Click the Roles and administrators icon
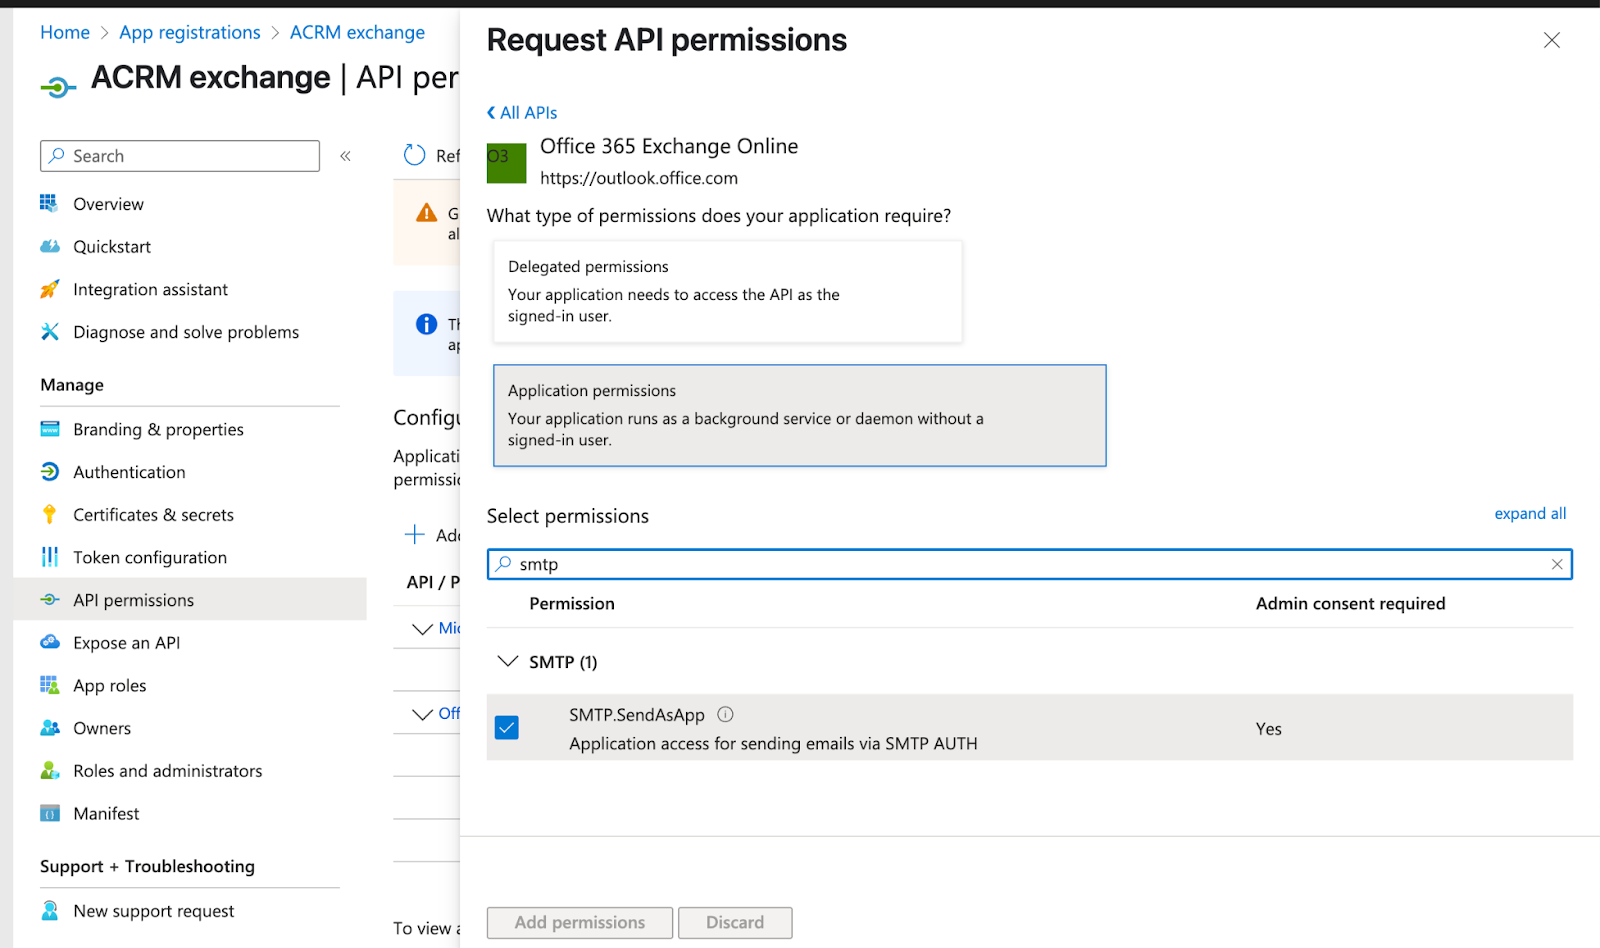Image resolution: width=1600 pixels, height=948 pixels. [x=49, y=770]
